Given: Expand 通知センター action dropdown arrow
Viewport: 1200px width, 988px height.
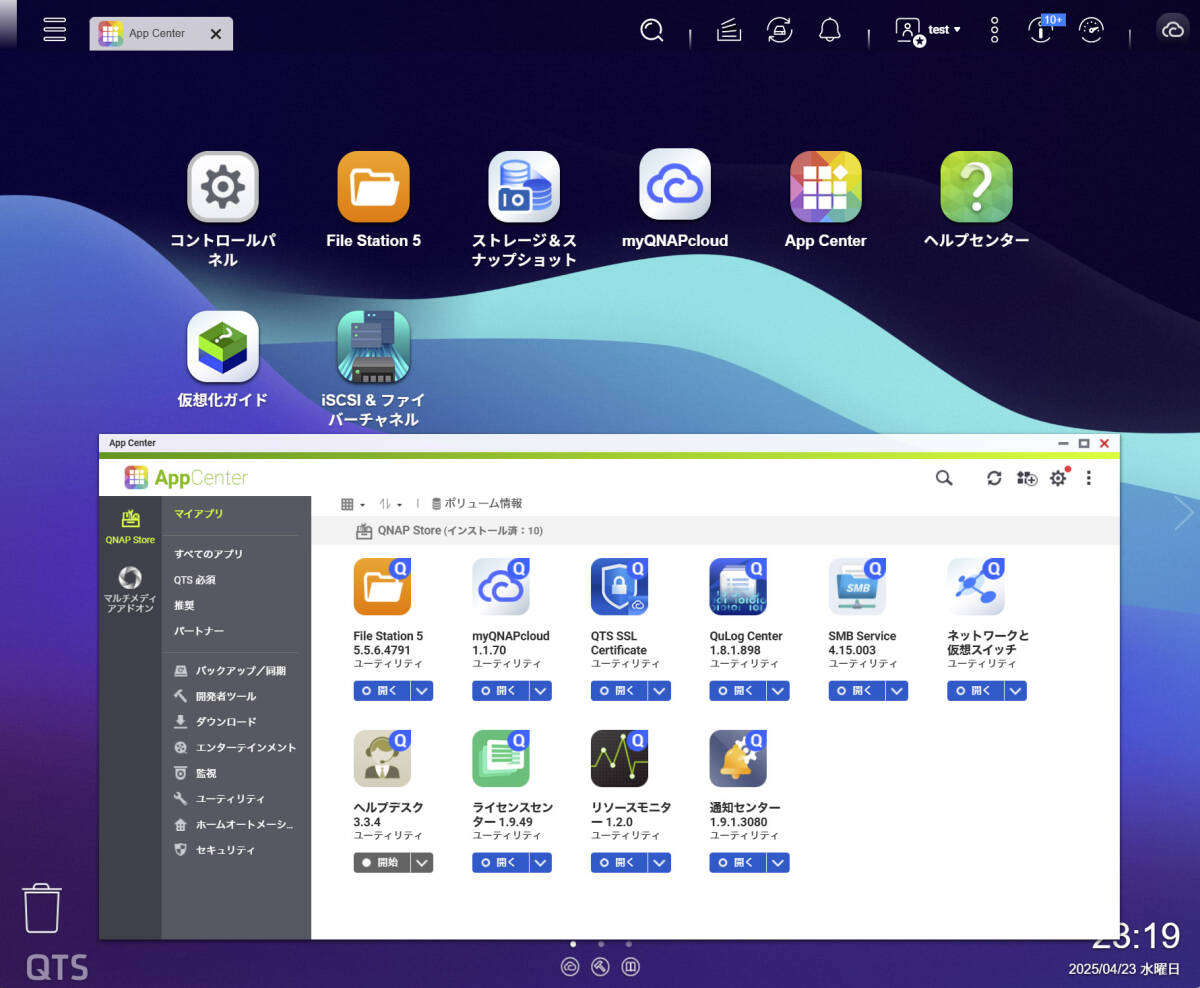Looking at the screenshot, I should click(x=779, y=862).
